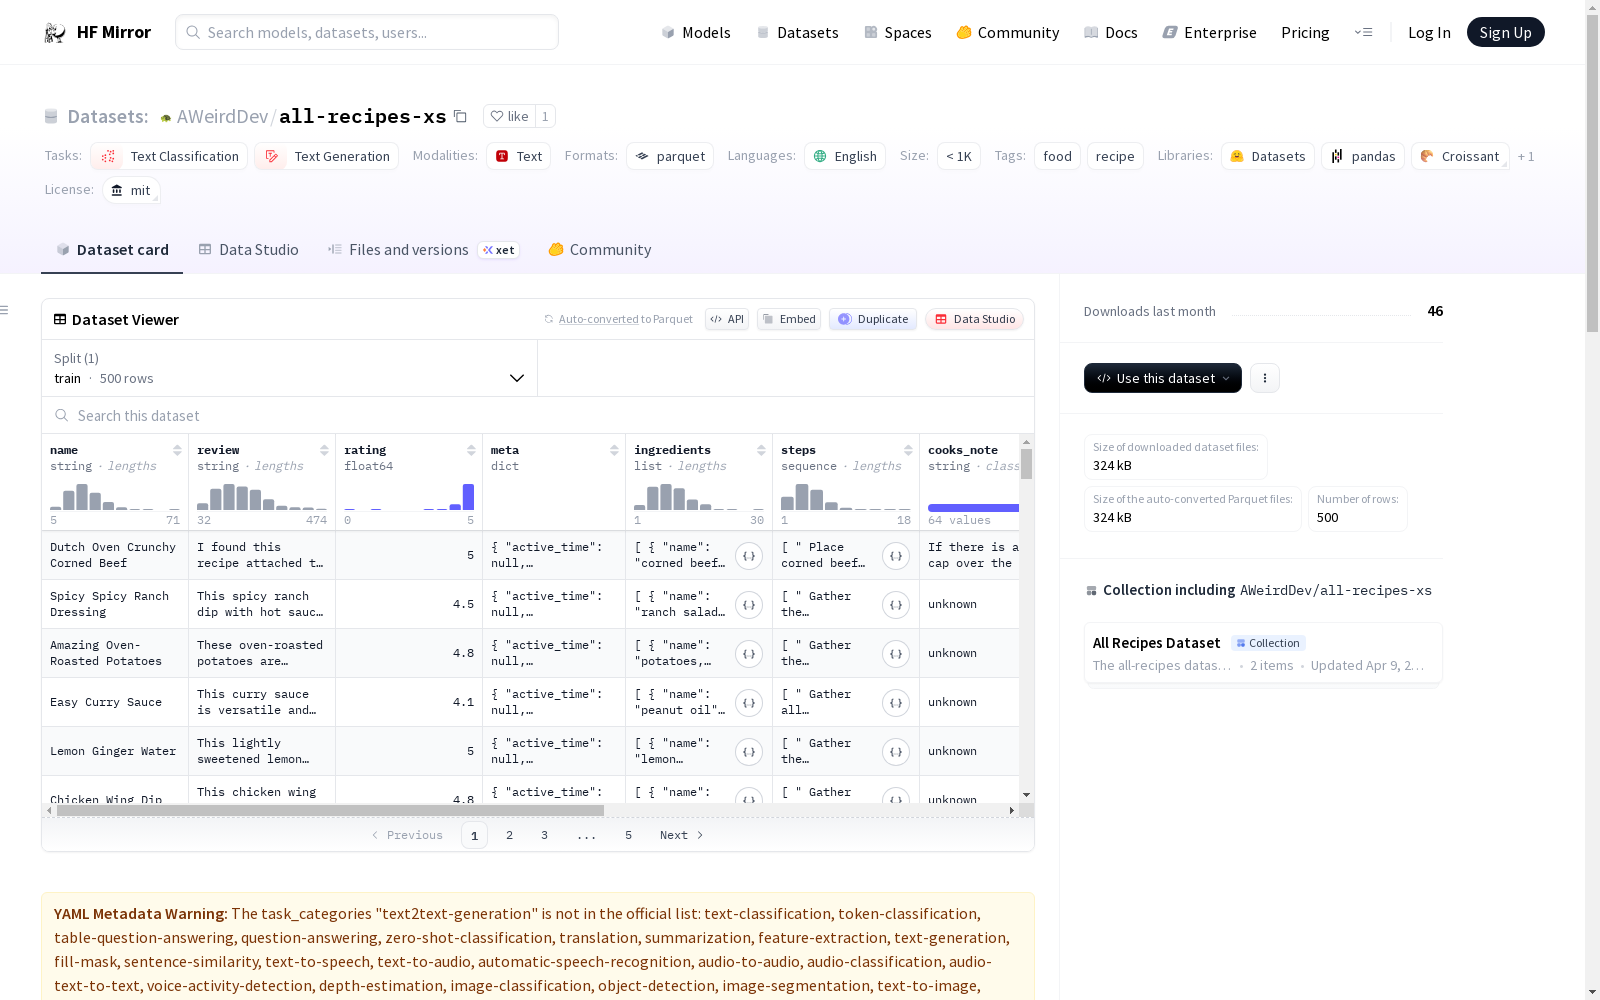Click the name lengths histogram
The height and width of the screenshot is (1000, 1600).
click(x=115, y=497)
